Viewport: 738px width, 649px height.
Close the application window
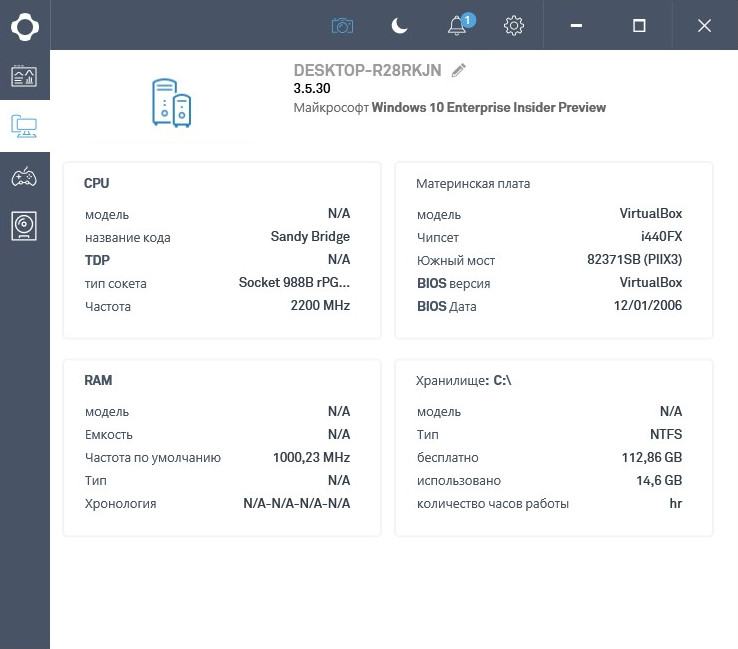(704, 25)
